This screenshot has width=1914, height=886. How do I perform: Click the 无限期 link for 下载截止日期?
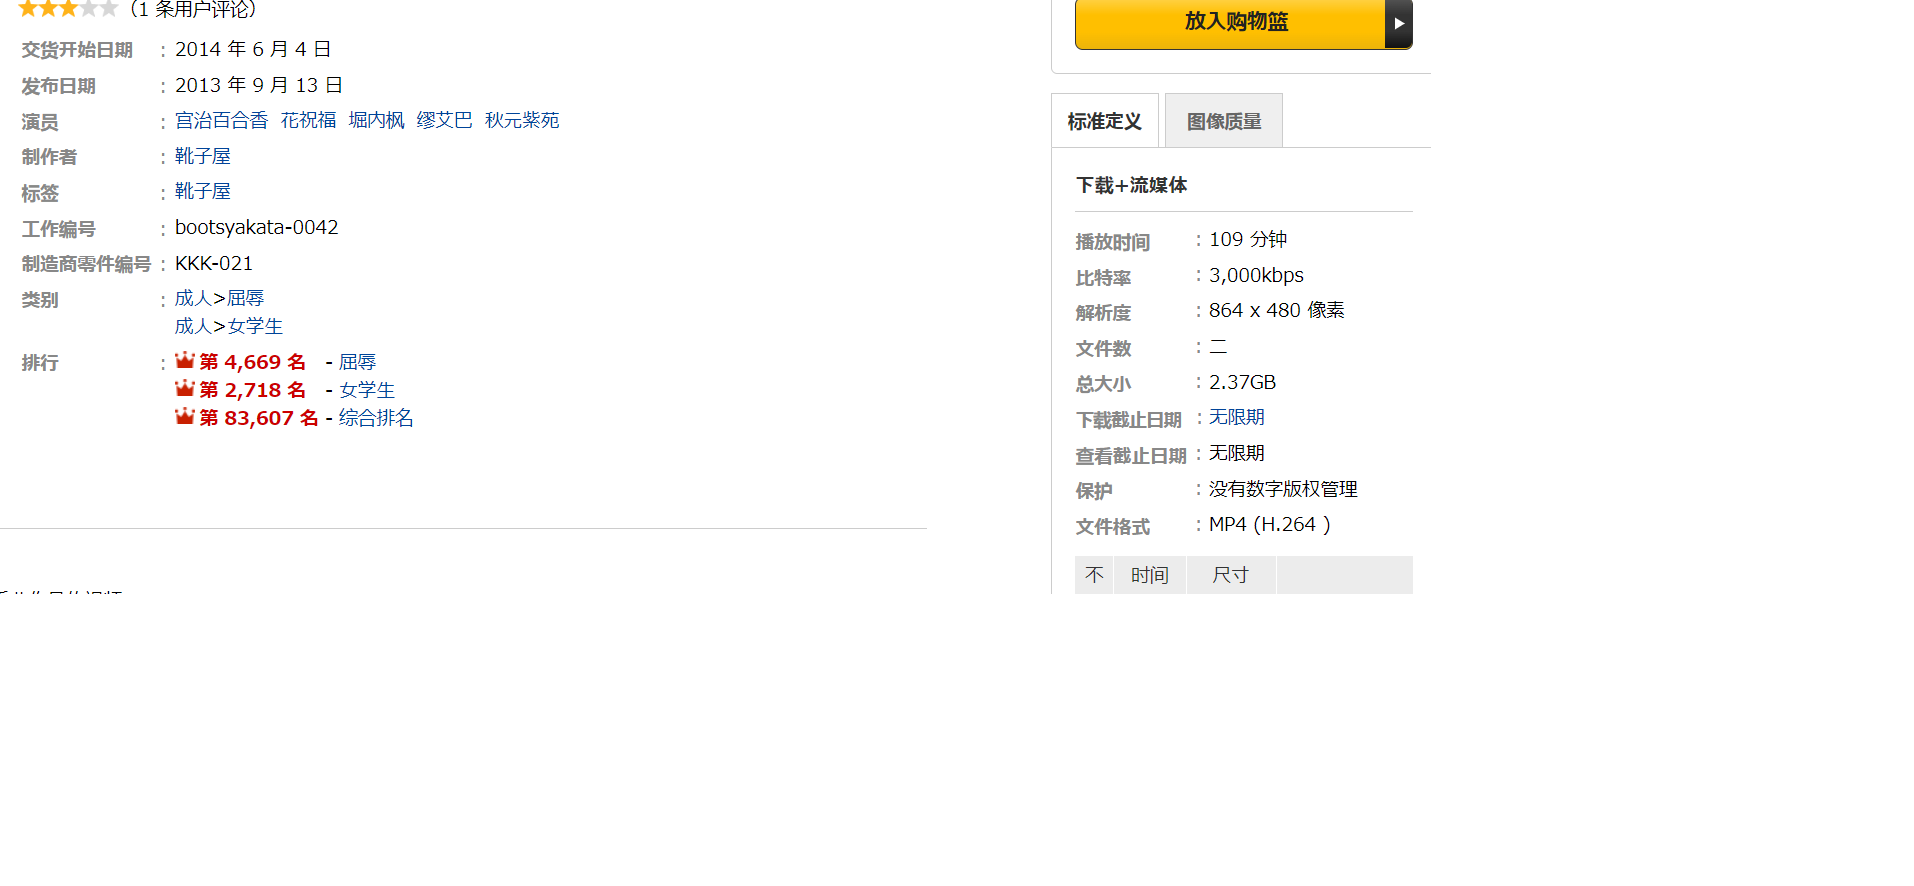pyautogui.click(x=1237, y=417)
